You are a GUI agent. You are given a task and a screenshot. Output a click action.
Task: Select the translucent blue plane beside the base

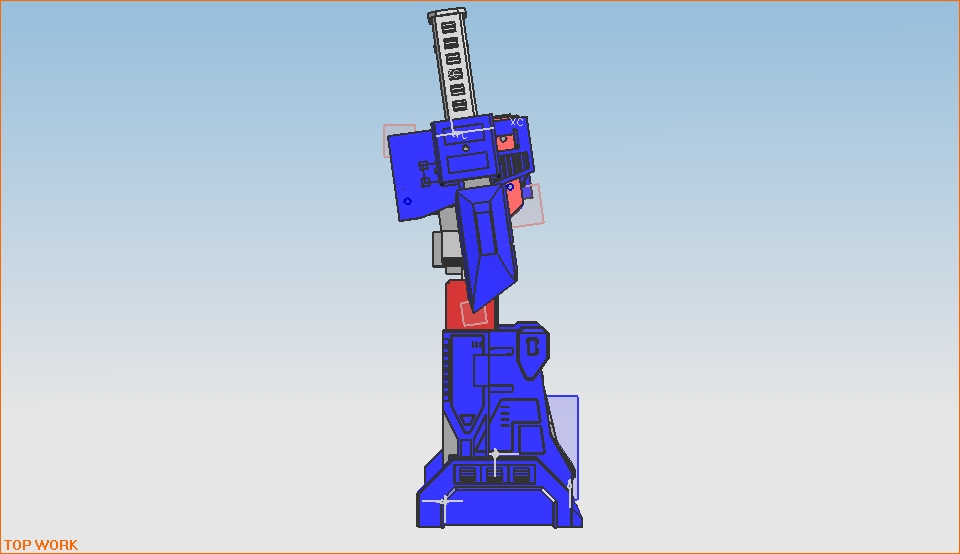point(564,420)
